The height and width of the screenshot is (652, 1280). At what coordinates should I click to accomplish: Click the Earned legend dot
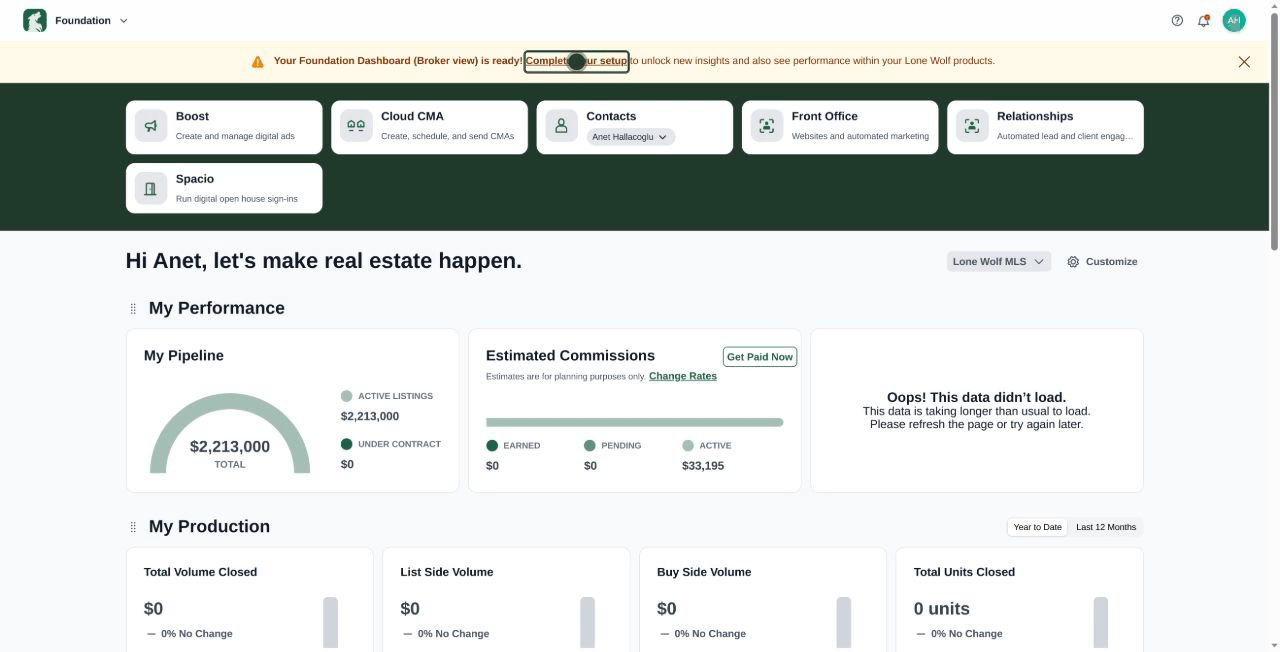tap(492, 446)
